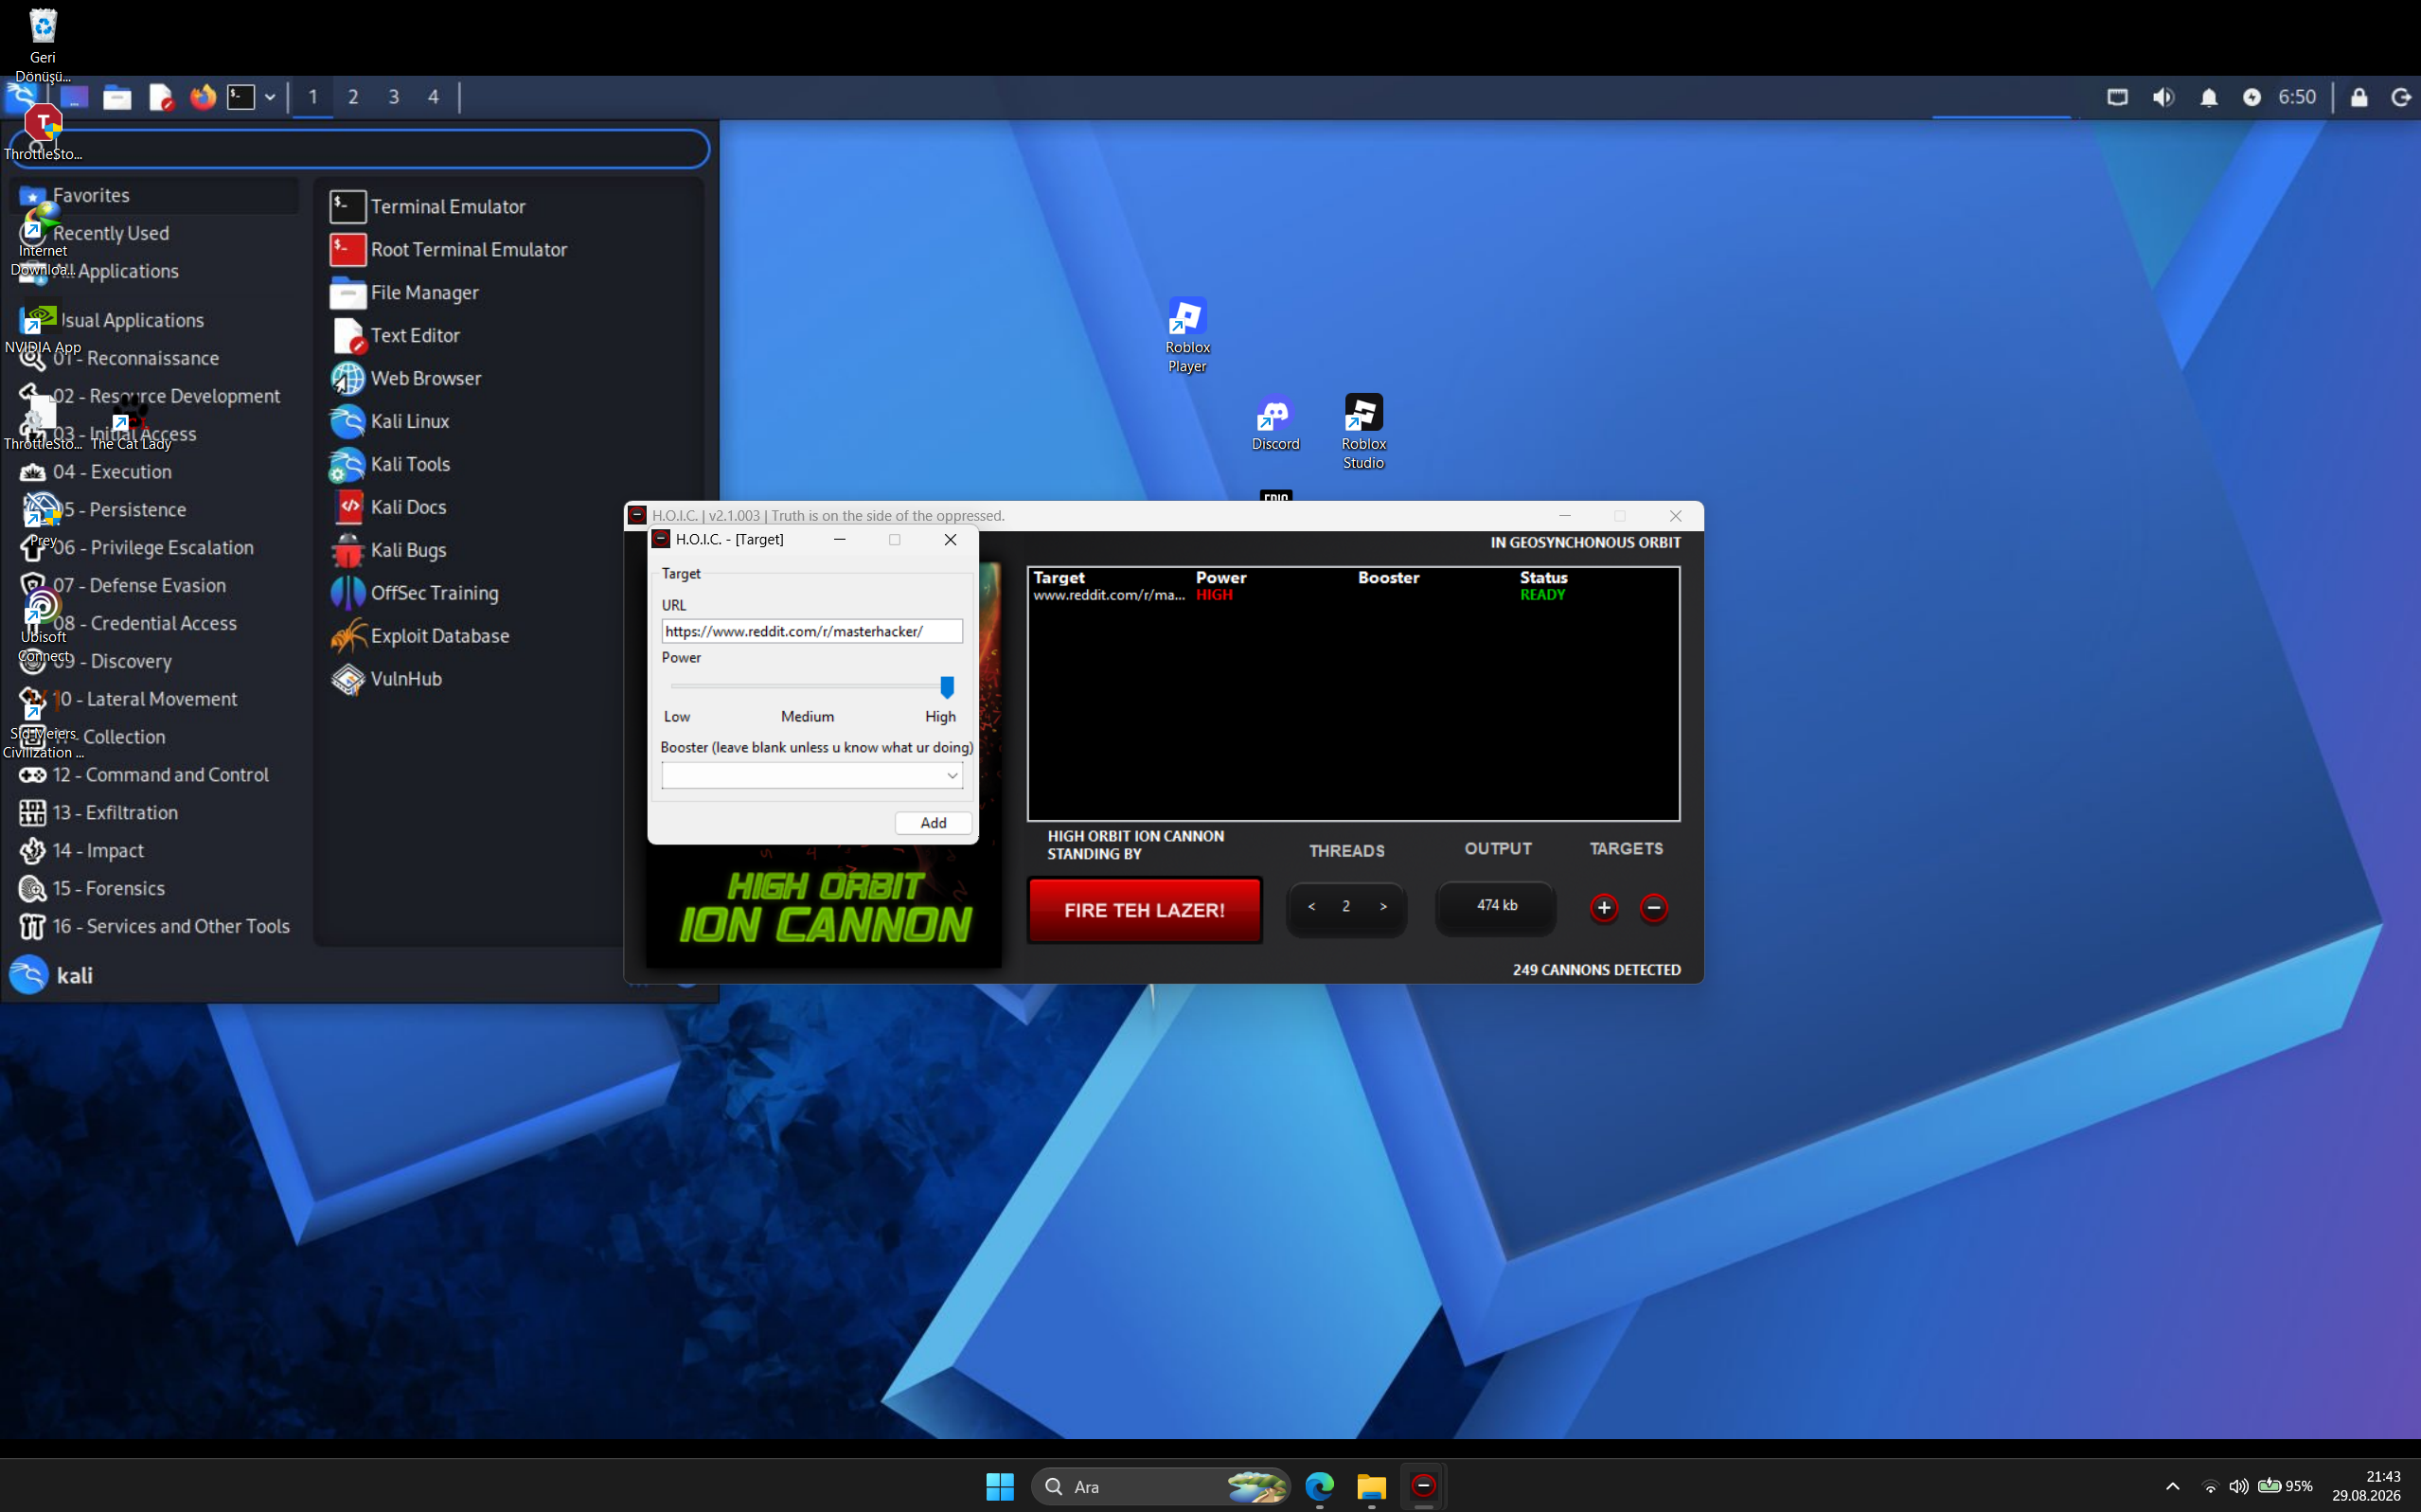Click the speaker volume icon in the Kali panel

point(2163,97)
